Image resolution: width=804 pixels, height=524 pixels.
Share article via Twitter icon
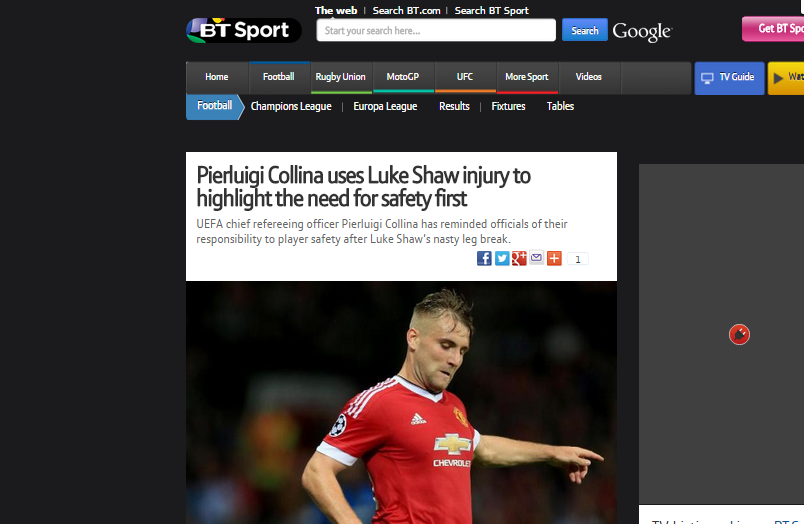click(502, 258)
